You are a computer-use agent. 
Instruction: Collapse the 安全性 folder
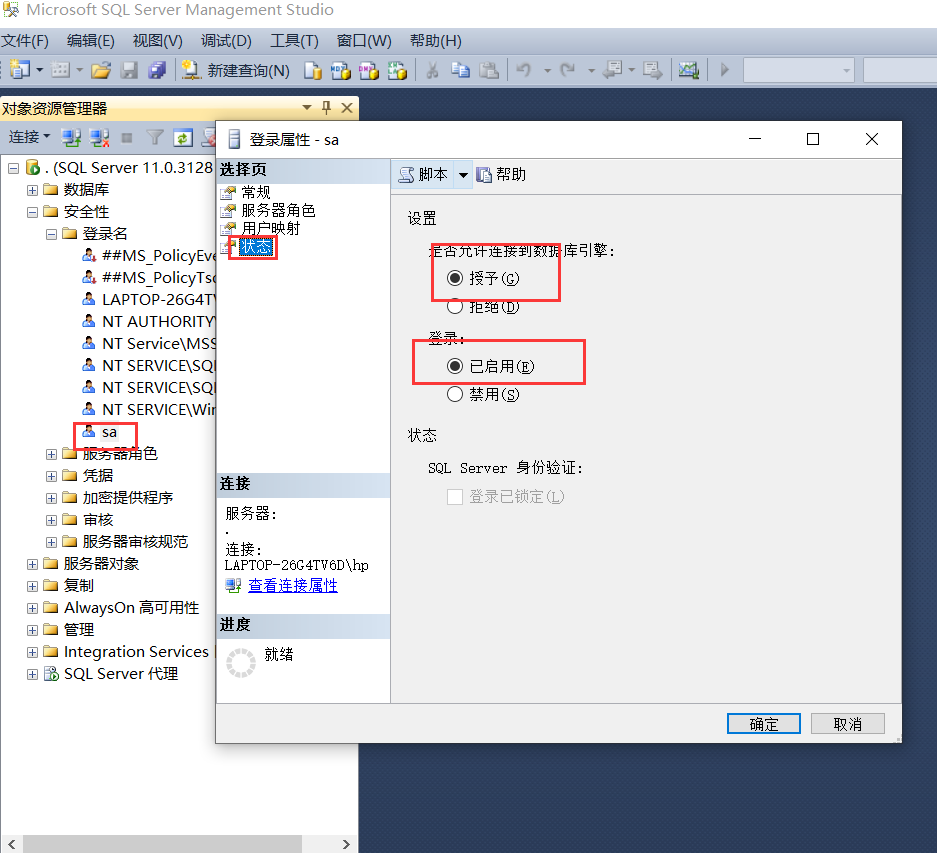tap(32, 212)
